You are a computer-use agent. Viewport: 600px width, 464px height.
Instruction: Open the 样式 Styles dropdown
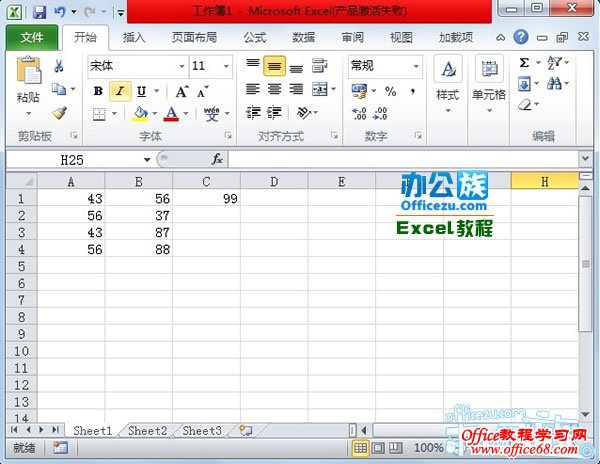click(448, 85)
